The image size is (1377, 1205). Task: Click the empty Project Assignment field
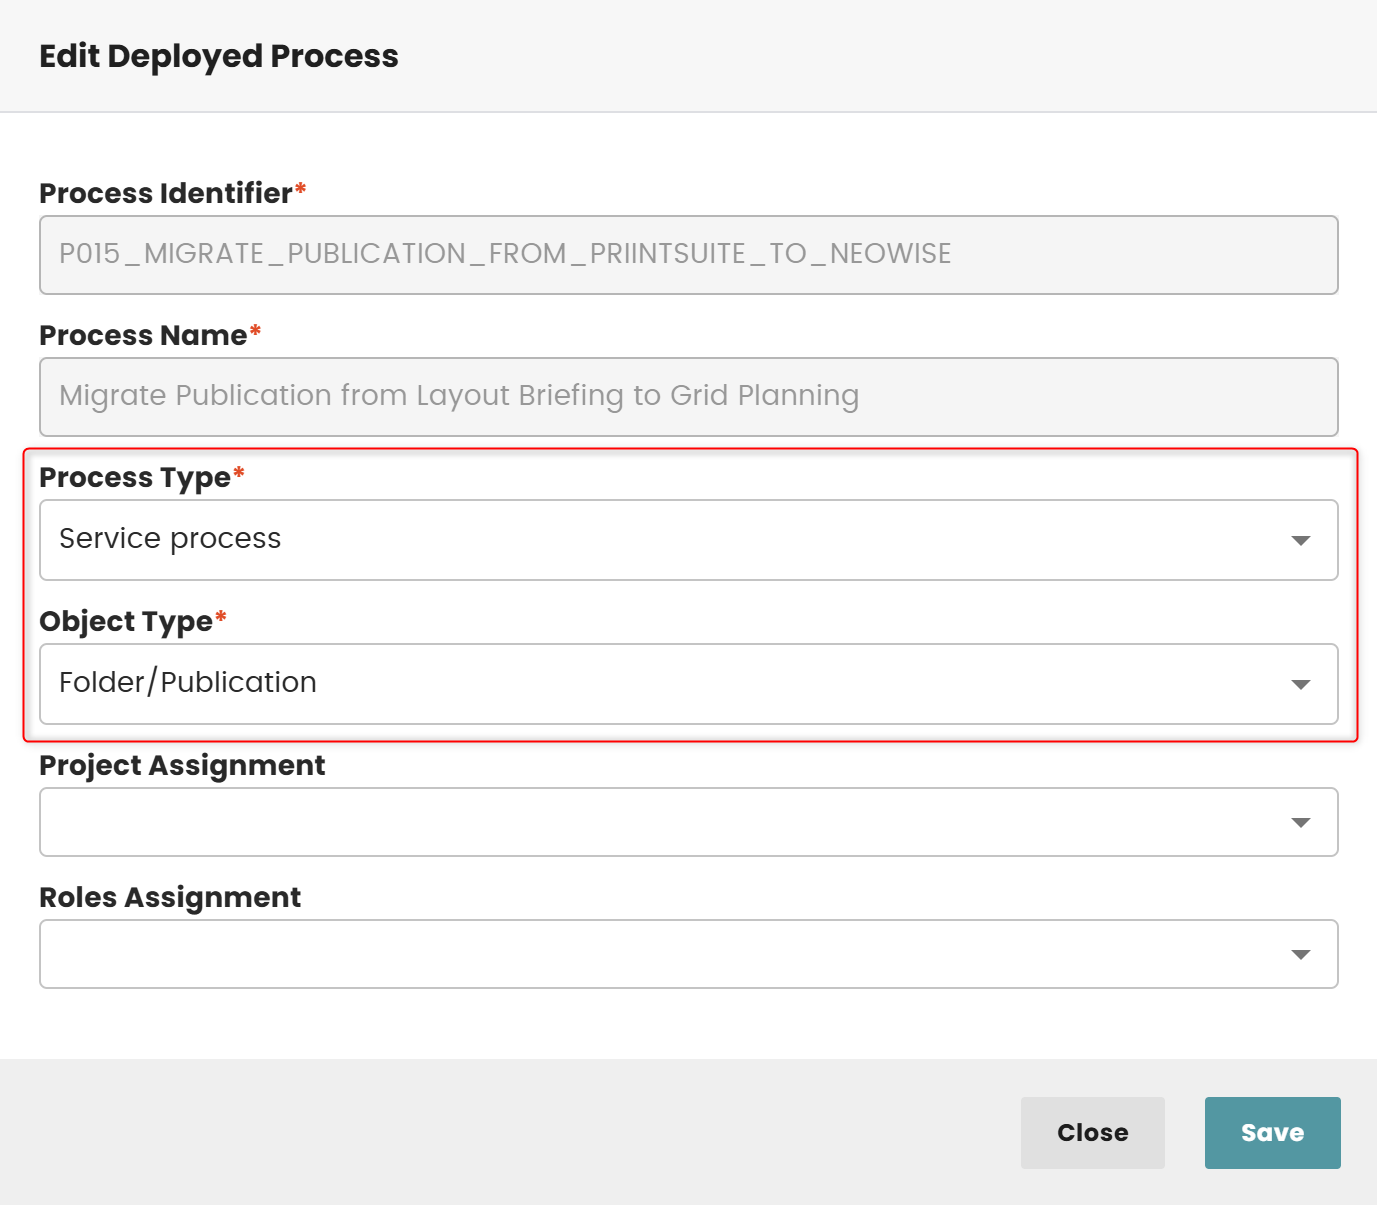tap(600, 822)
